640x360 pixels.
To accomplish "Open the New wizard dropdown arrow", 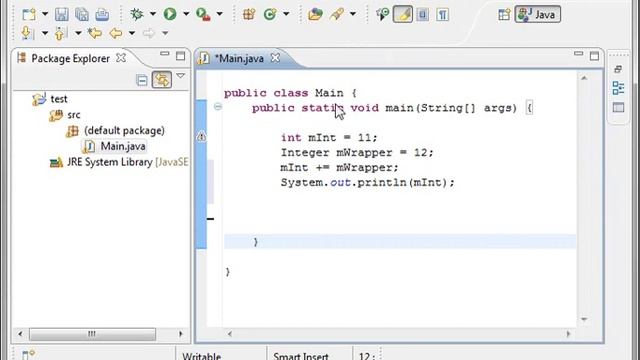I will (45, 14).
